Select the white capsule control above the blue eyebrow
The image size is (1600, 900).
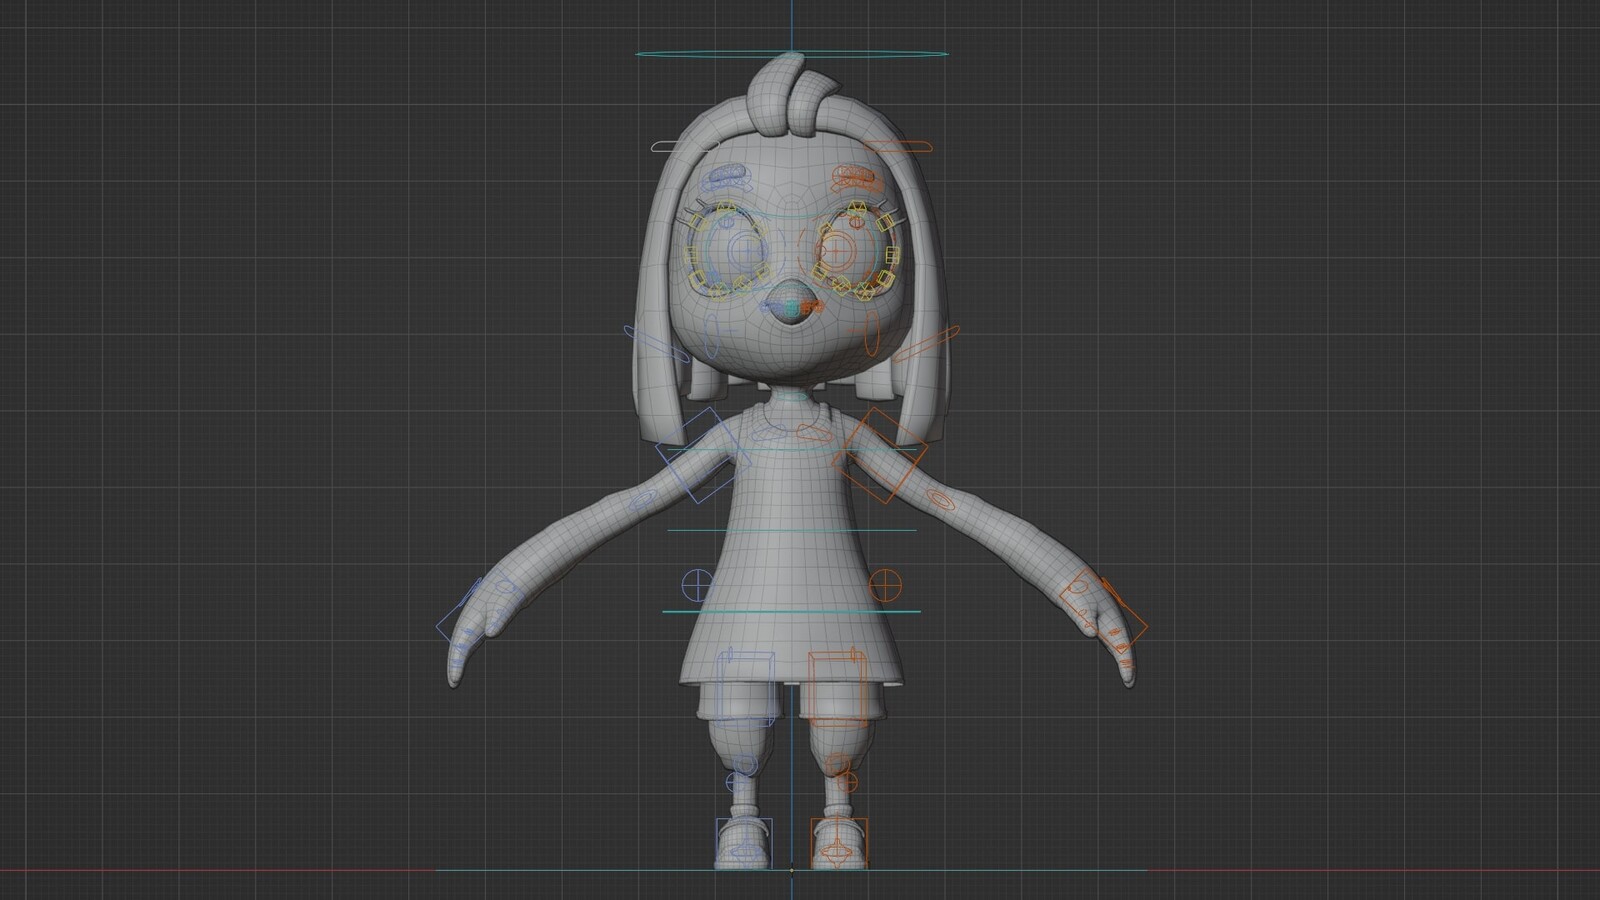click(685, 147)
